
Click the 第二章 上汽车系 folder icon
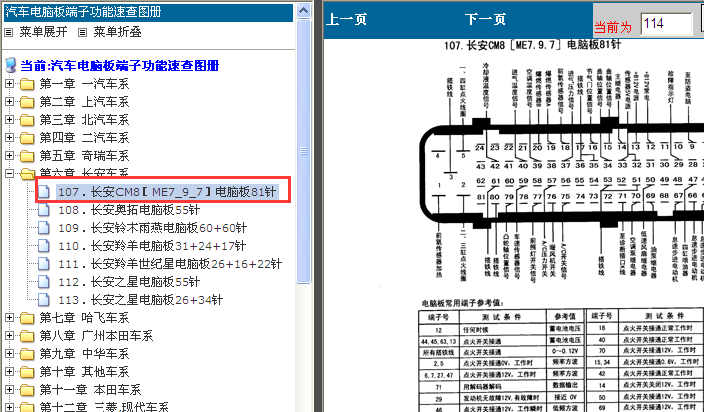click(27, 102)
